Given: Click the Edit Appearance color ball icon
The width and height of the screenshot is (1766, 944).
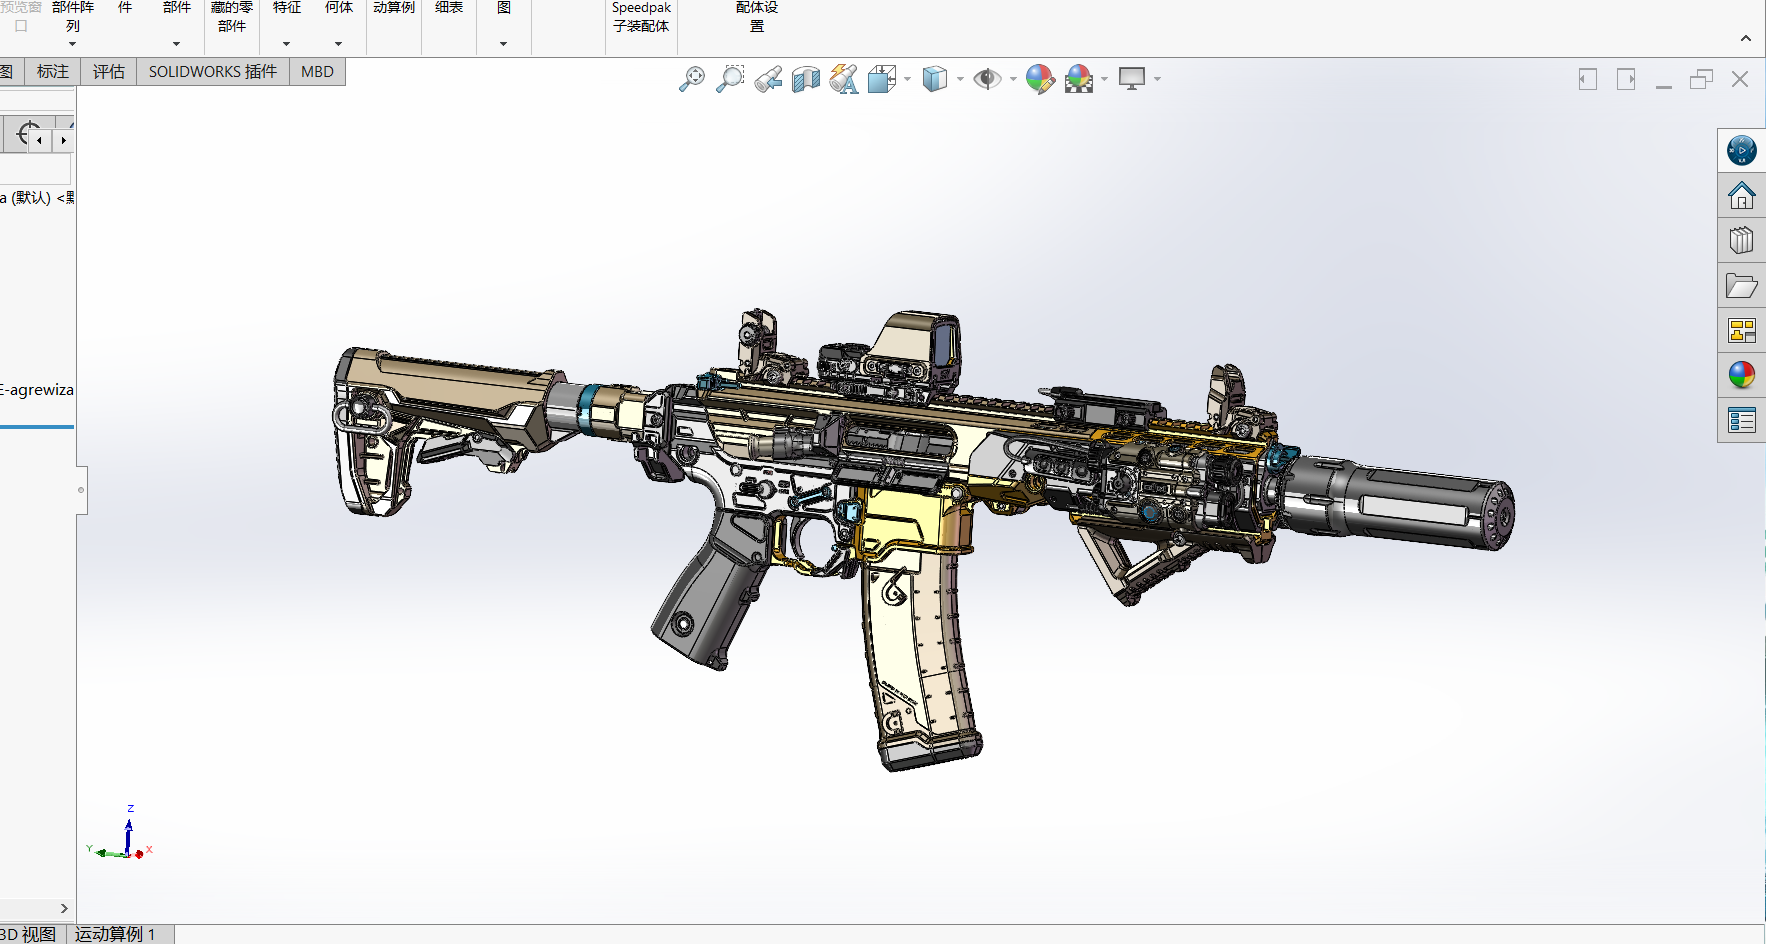Looking at the screenshot, I should (x=1040, y=79).
